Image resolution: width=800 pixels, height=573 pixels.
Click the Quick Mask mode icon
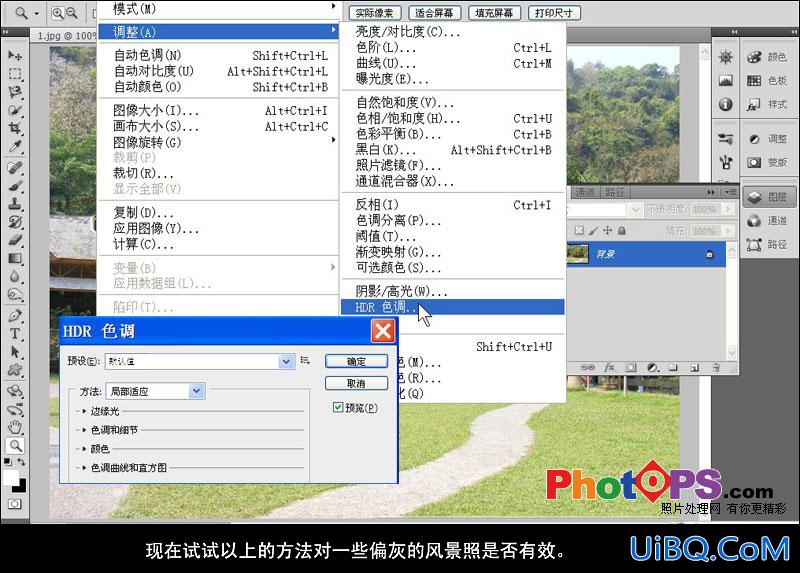coord(14,504)
